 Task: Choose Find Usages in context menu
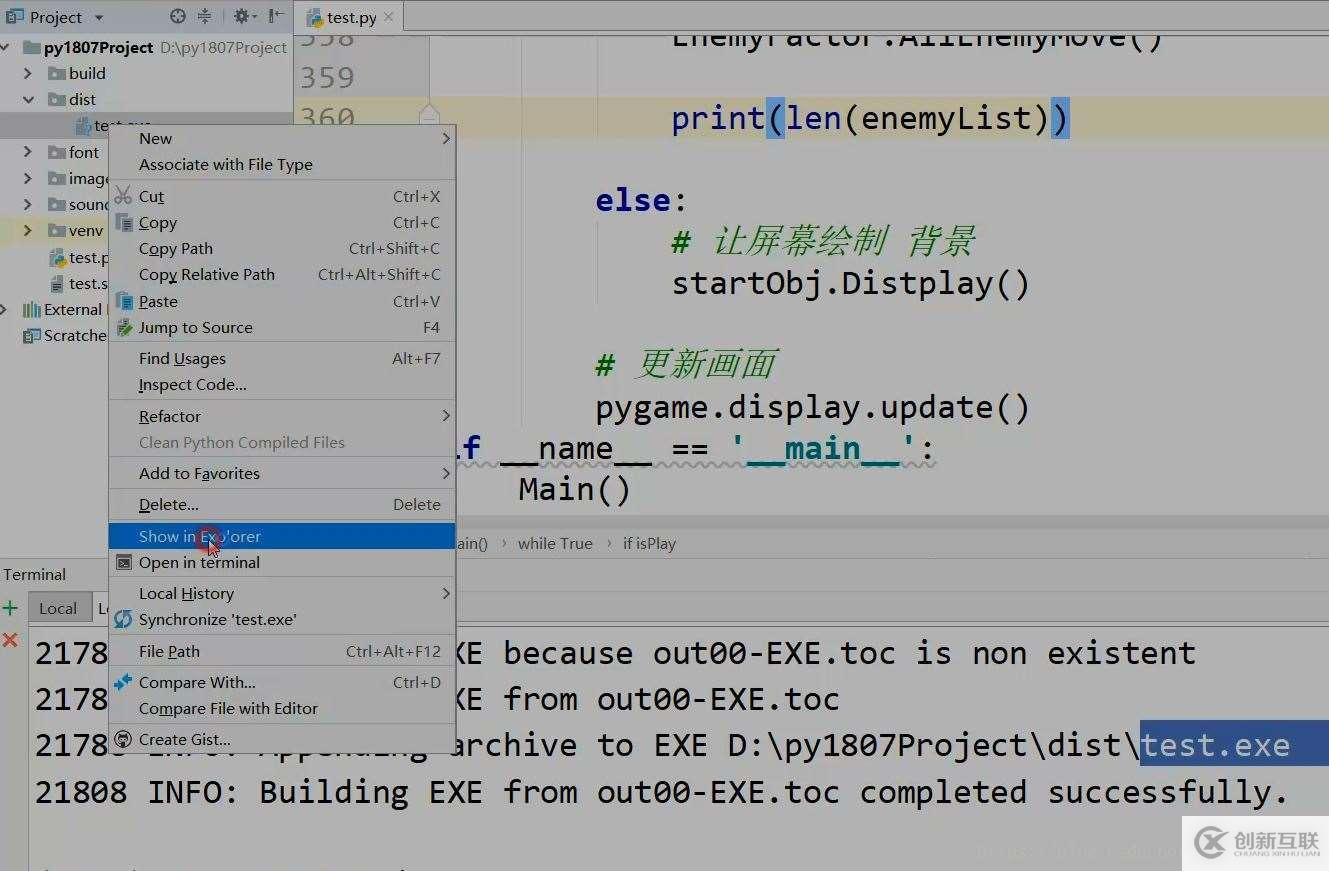pyautogui.click(x=282, y=358)
